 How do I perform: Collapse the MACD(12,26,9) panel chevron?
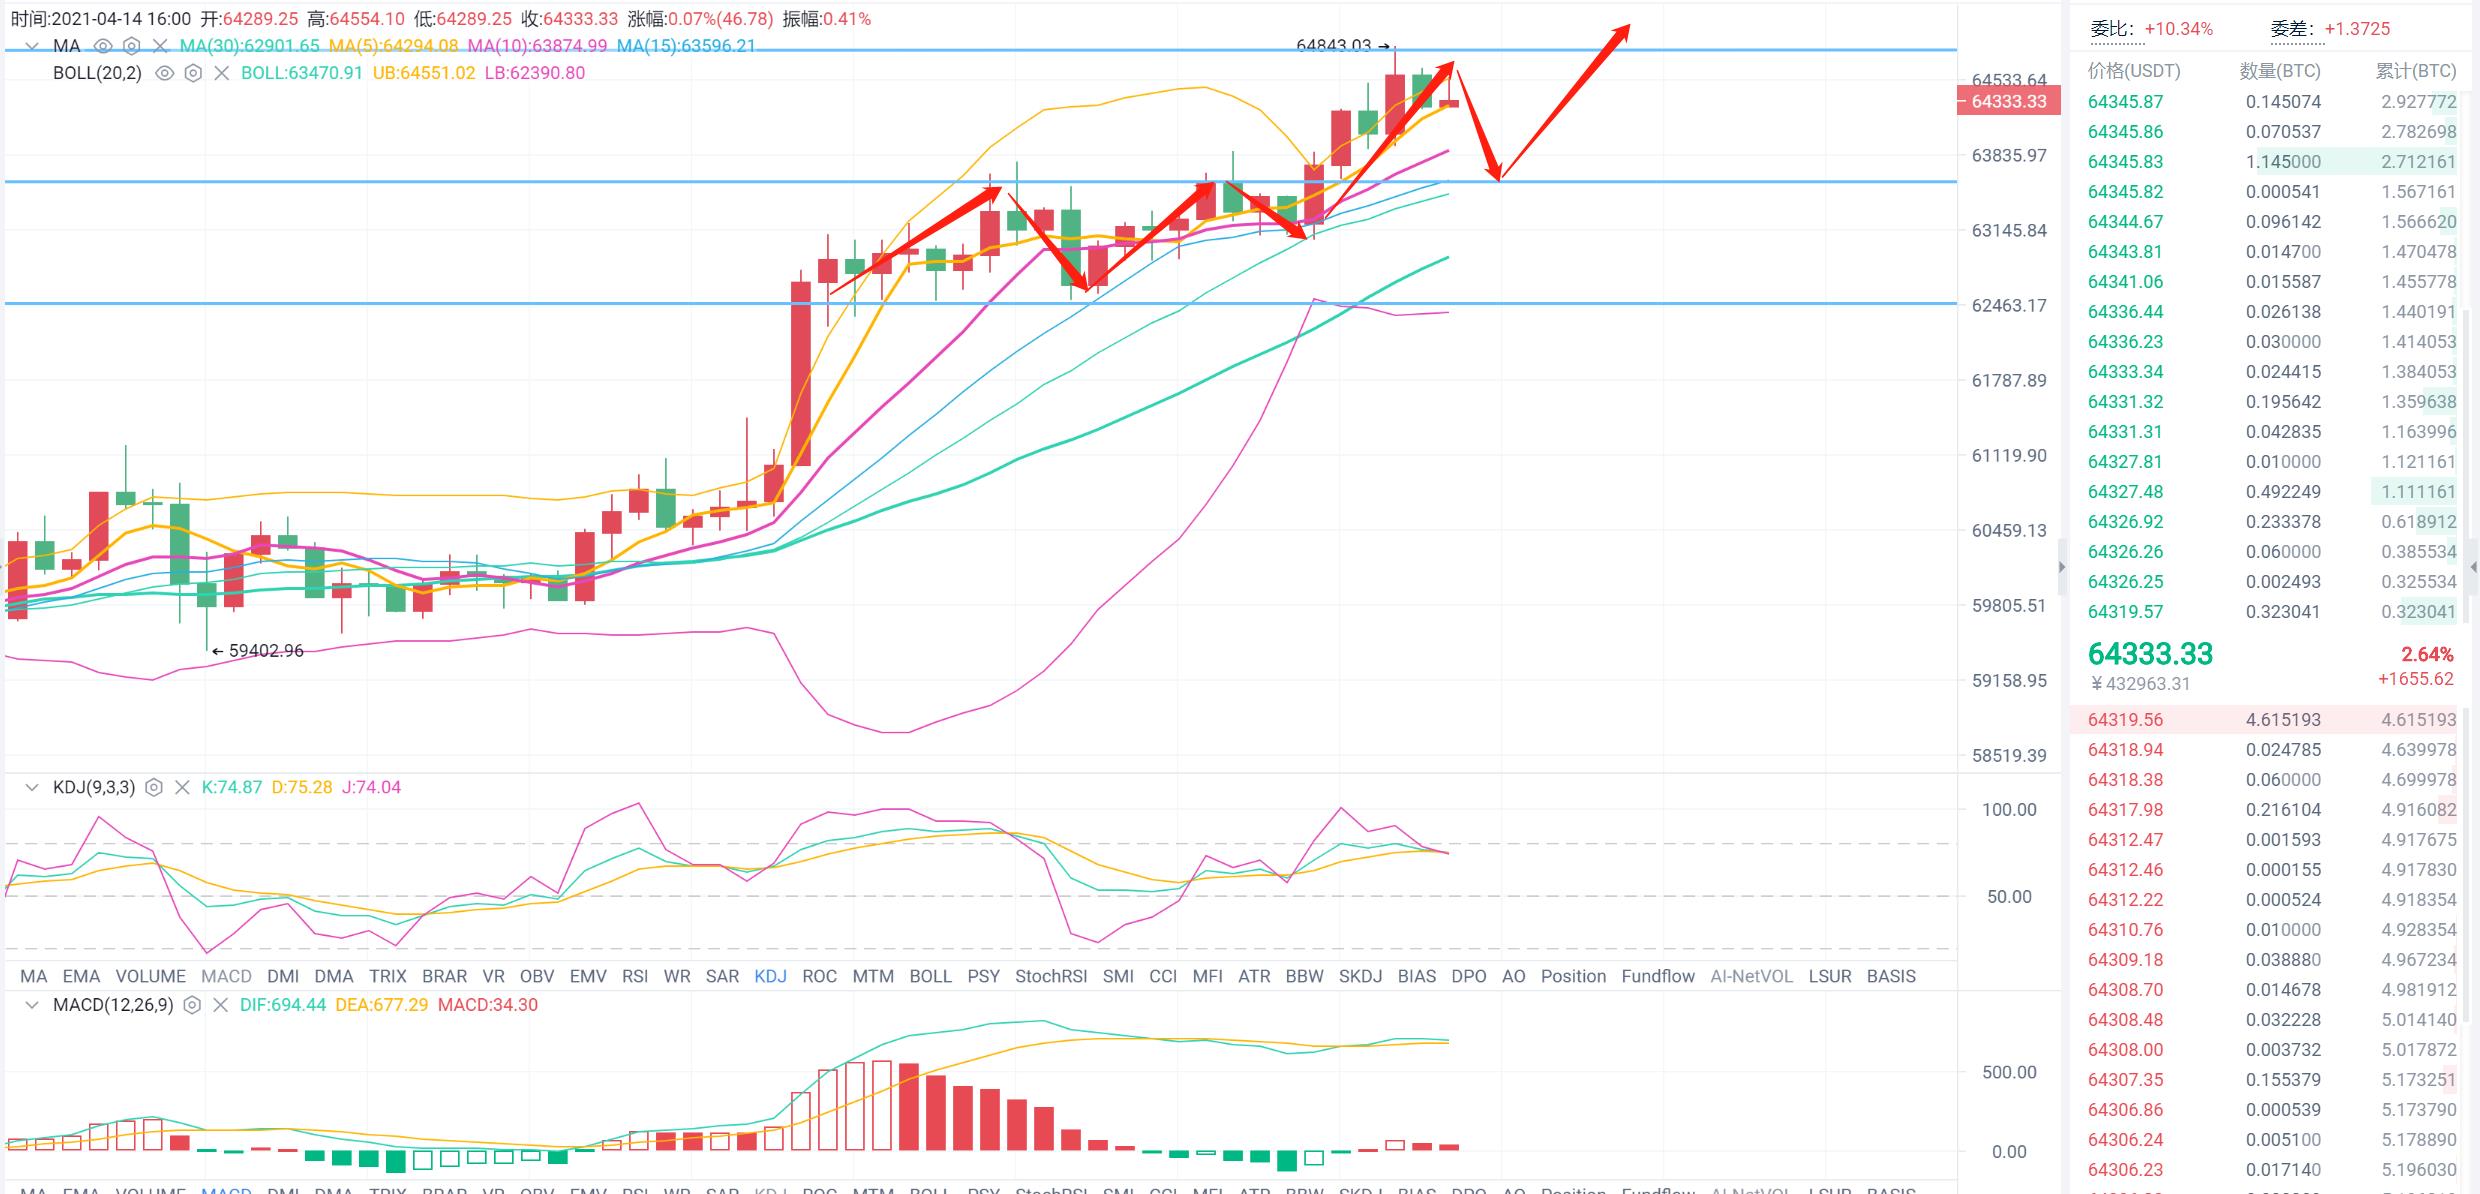click(33, 1004)
